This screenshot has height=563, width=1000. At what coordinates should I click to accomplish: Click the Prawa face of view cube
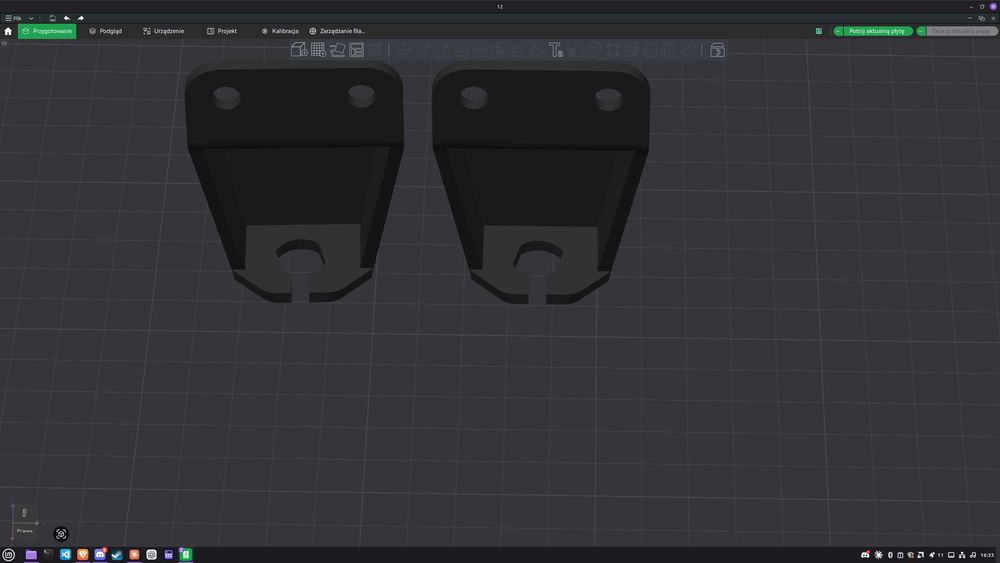point(25,530)
